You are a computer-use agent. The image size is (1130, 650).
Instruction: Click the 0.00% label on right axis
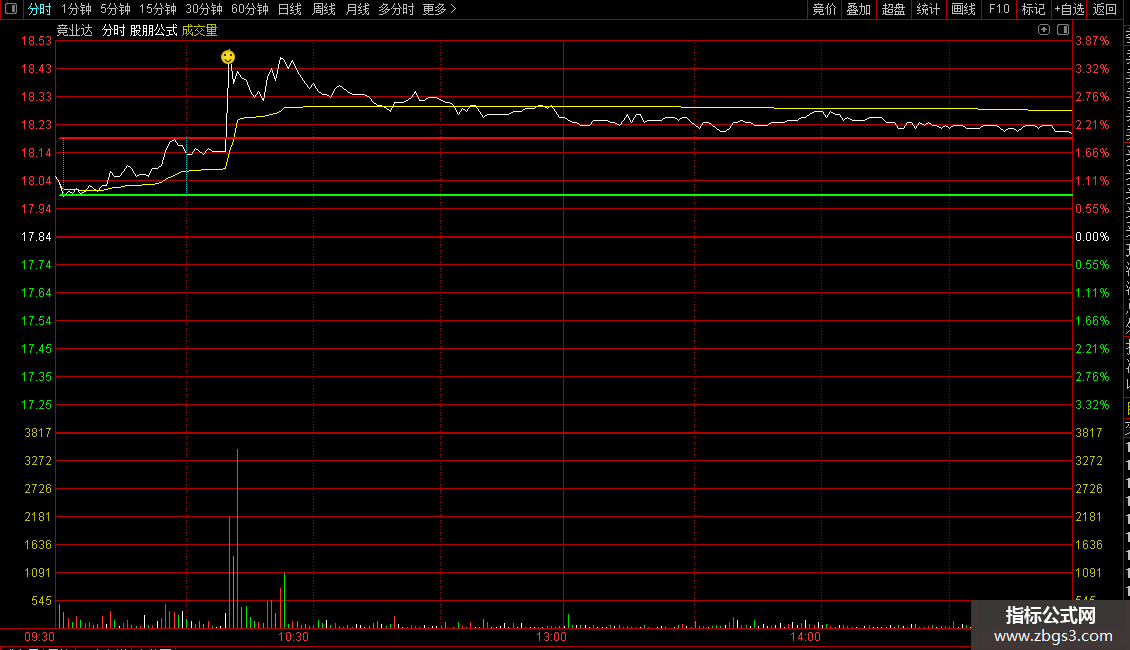point(1093,237)
